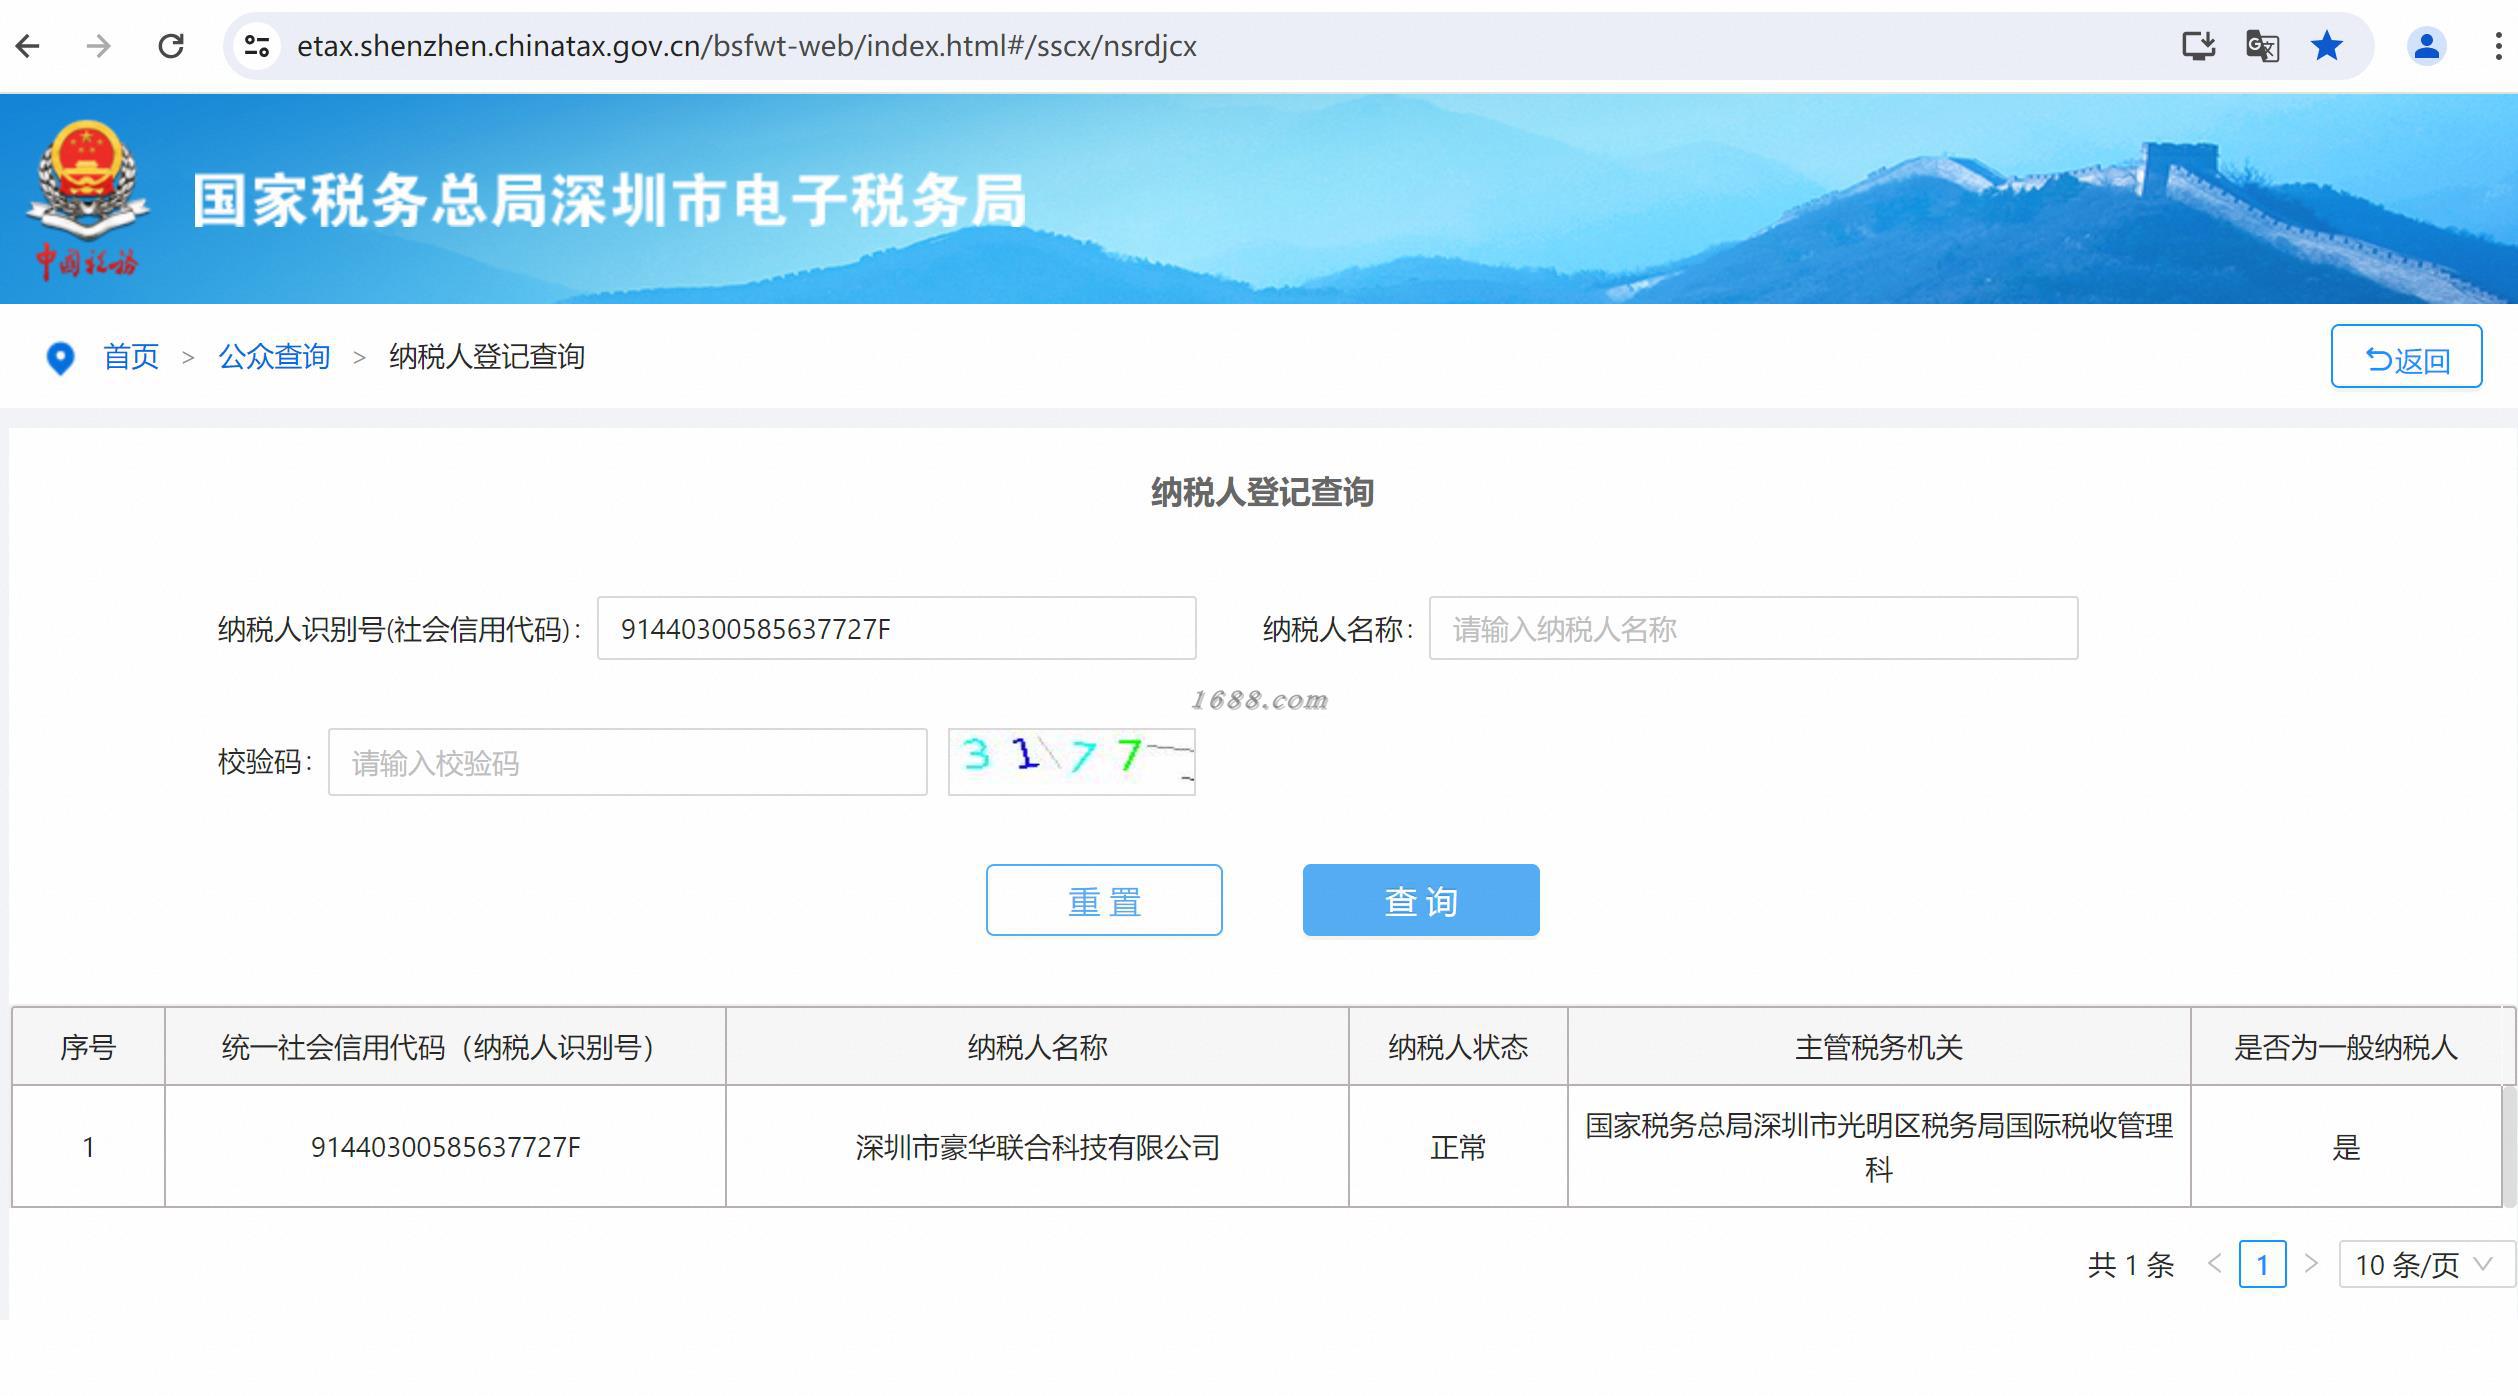This screenshot has width=2518, height=1396.
Task: Open site information icon in address bar
Action: point(257,46)
